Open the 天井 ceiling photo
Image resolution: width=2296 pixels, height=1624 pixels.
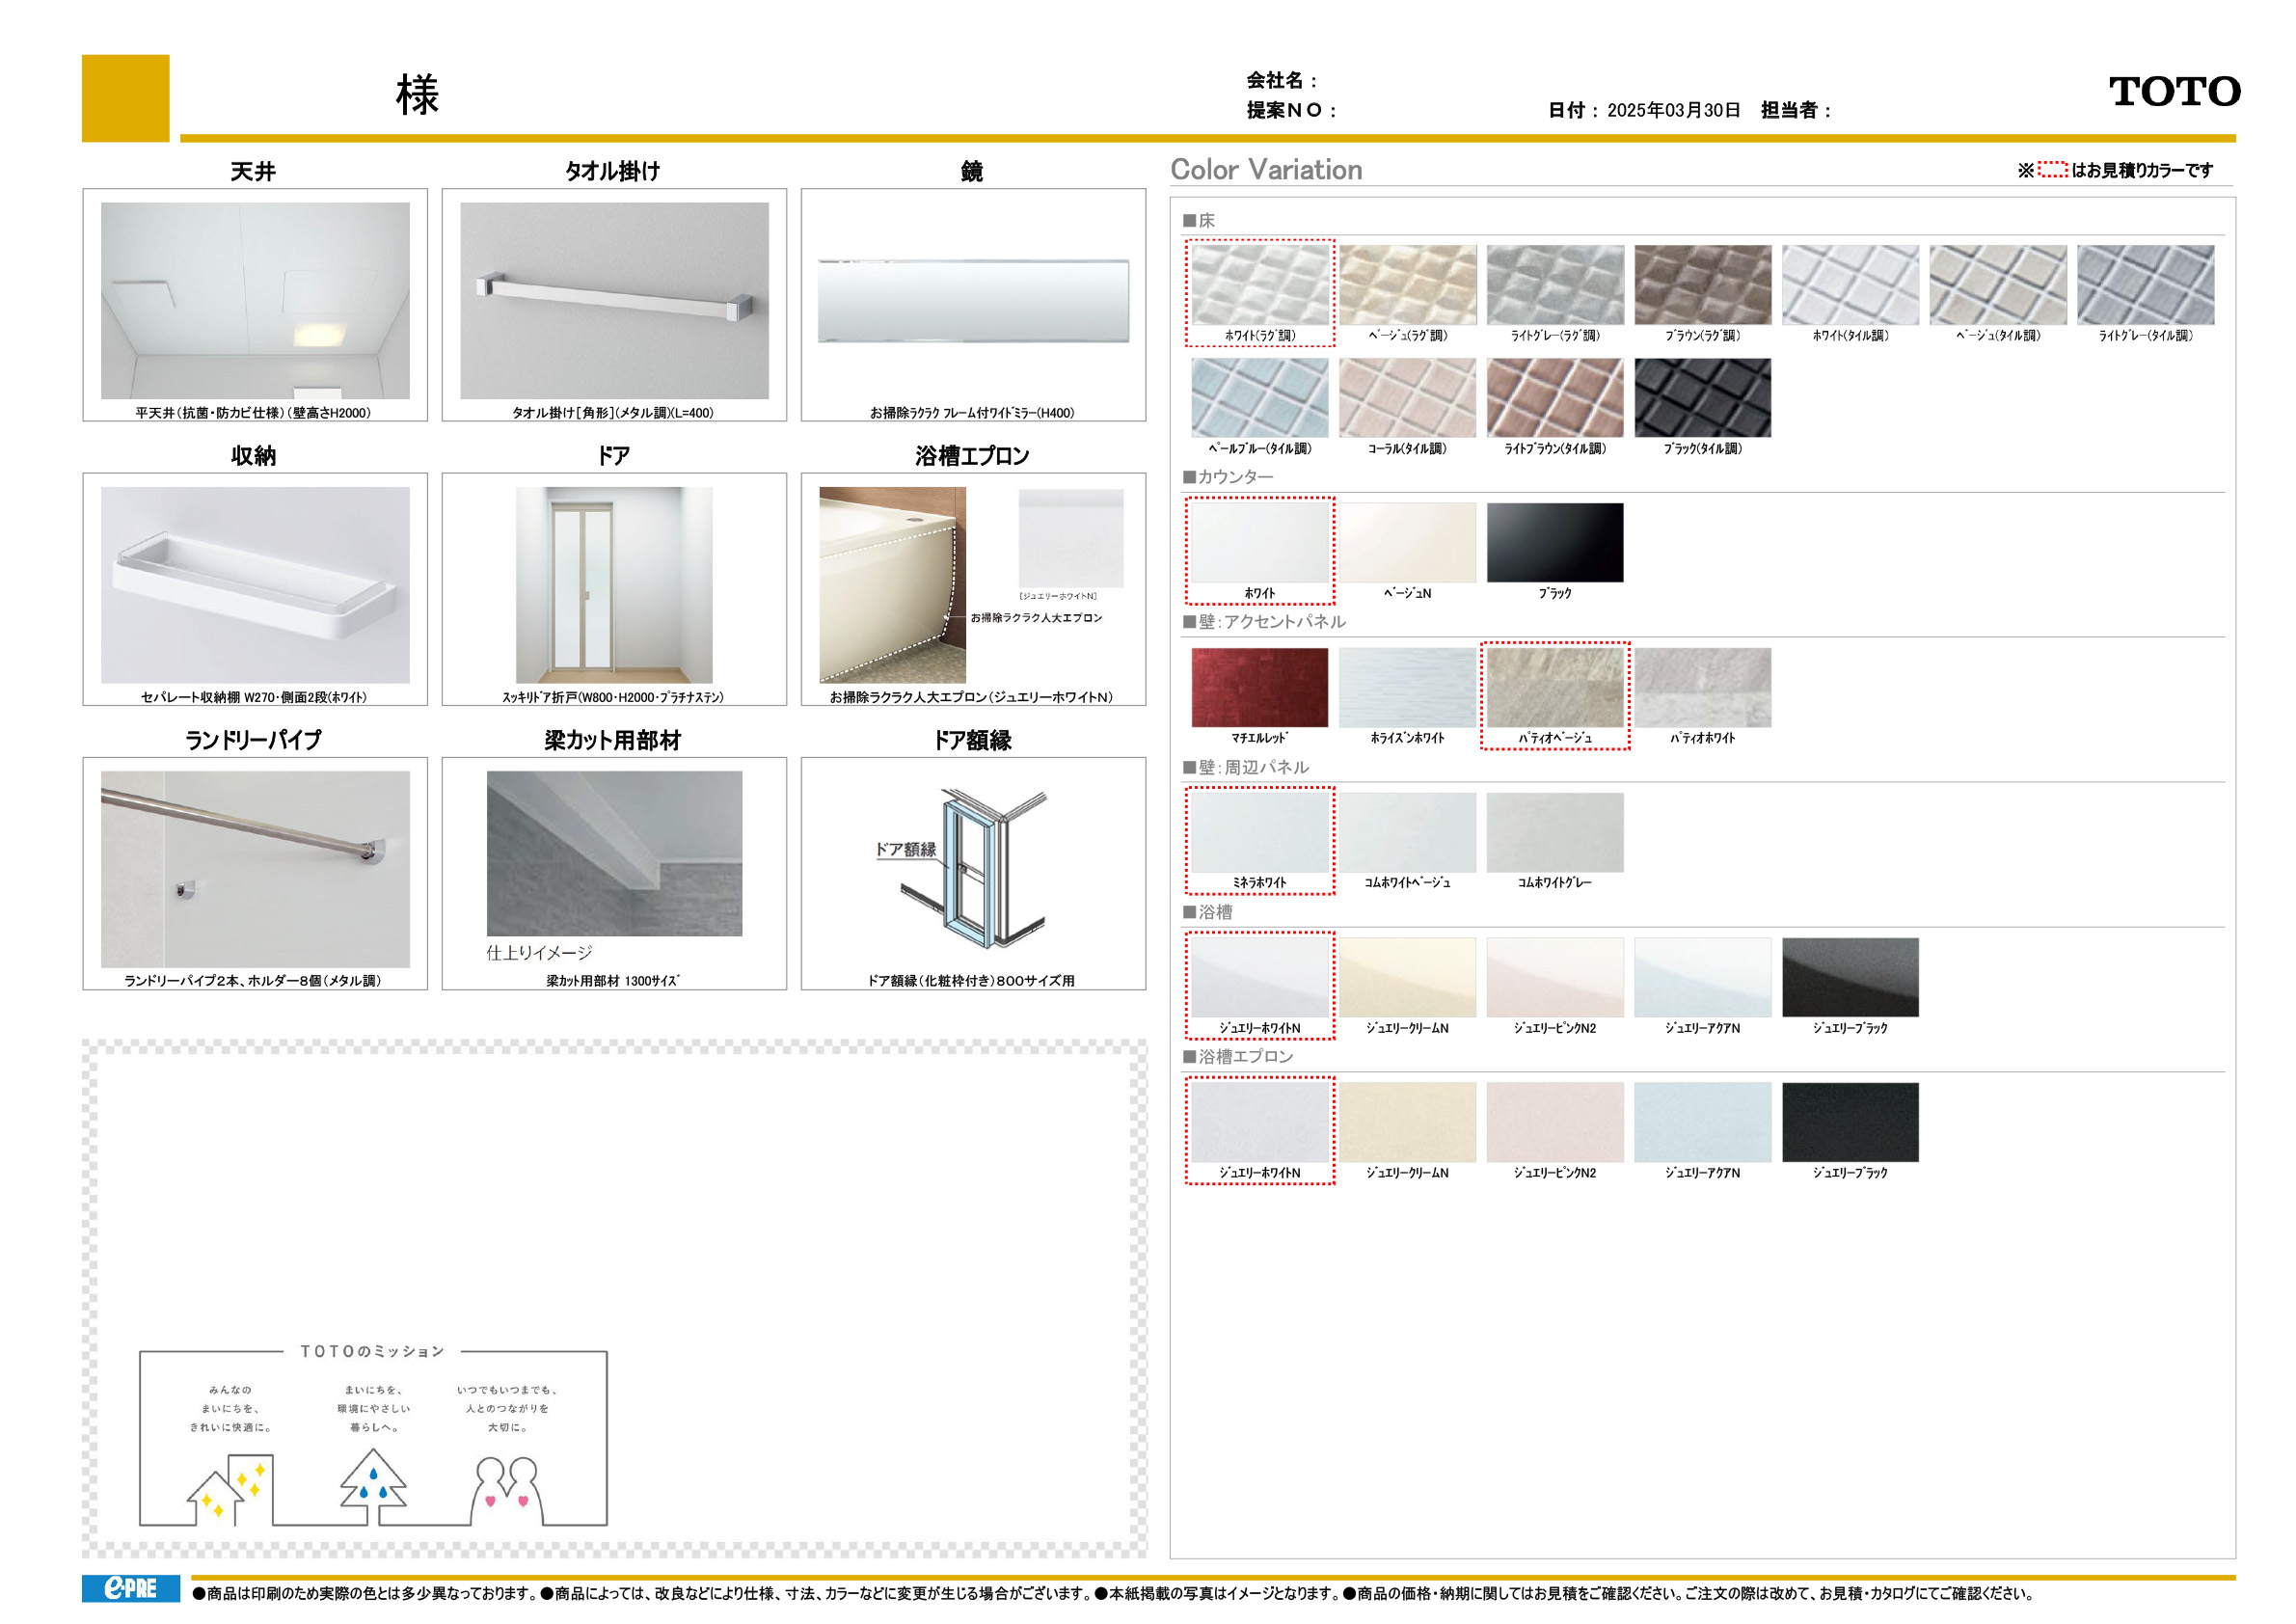(x=255, y=301)
